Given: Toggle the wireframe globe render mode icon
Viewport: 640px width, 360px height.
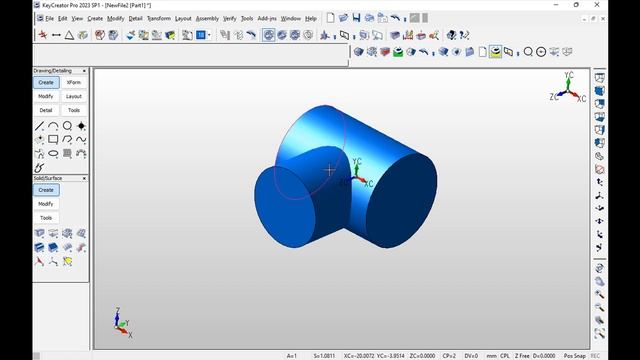Looking at the screenshot, I should (308, 35).
